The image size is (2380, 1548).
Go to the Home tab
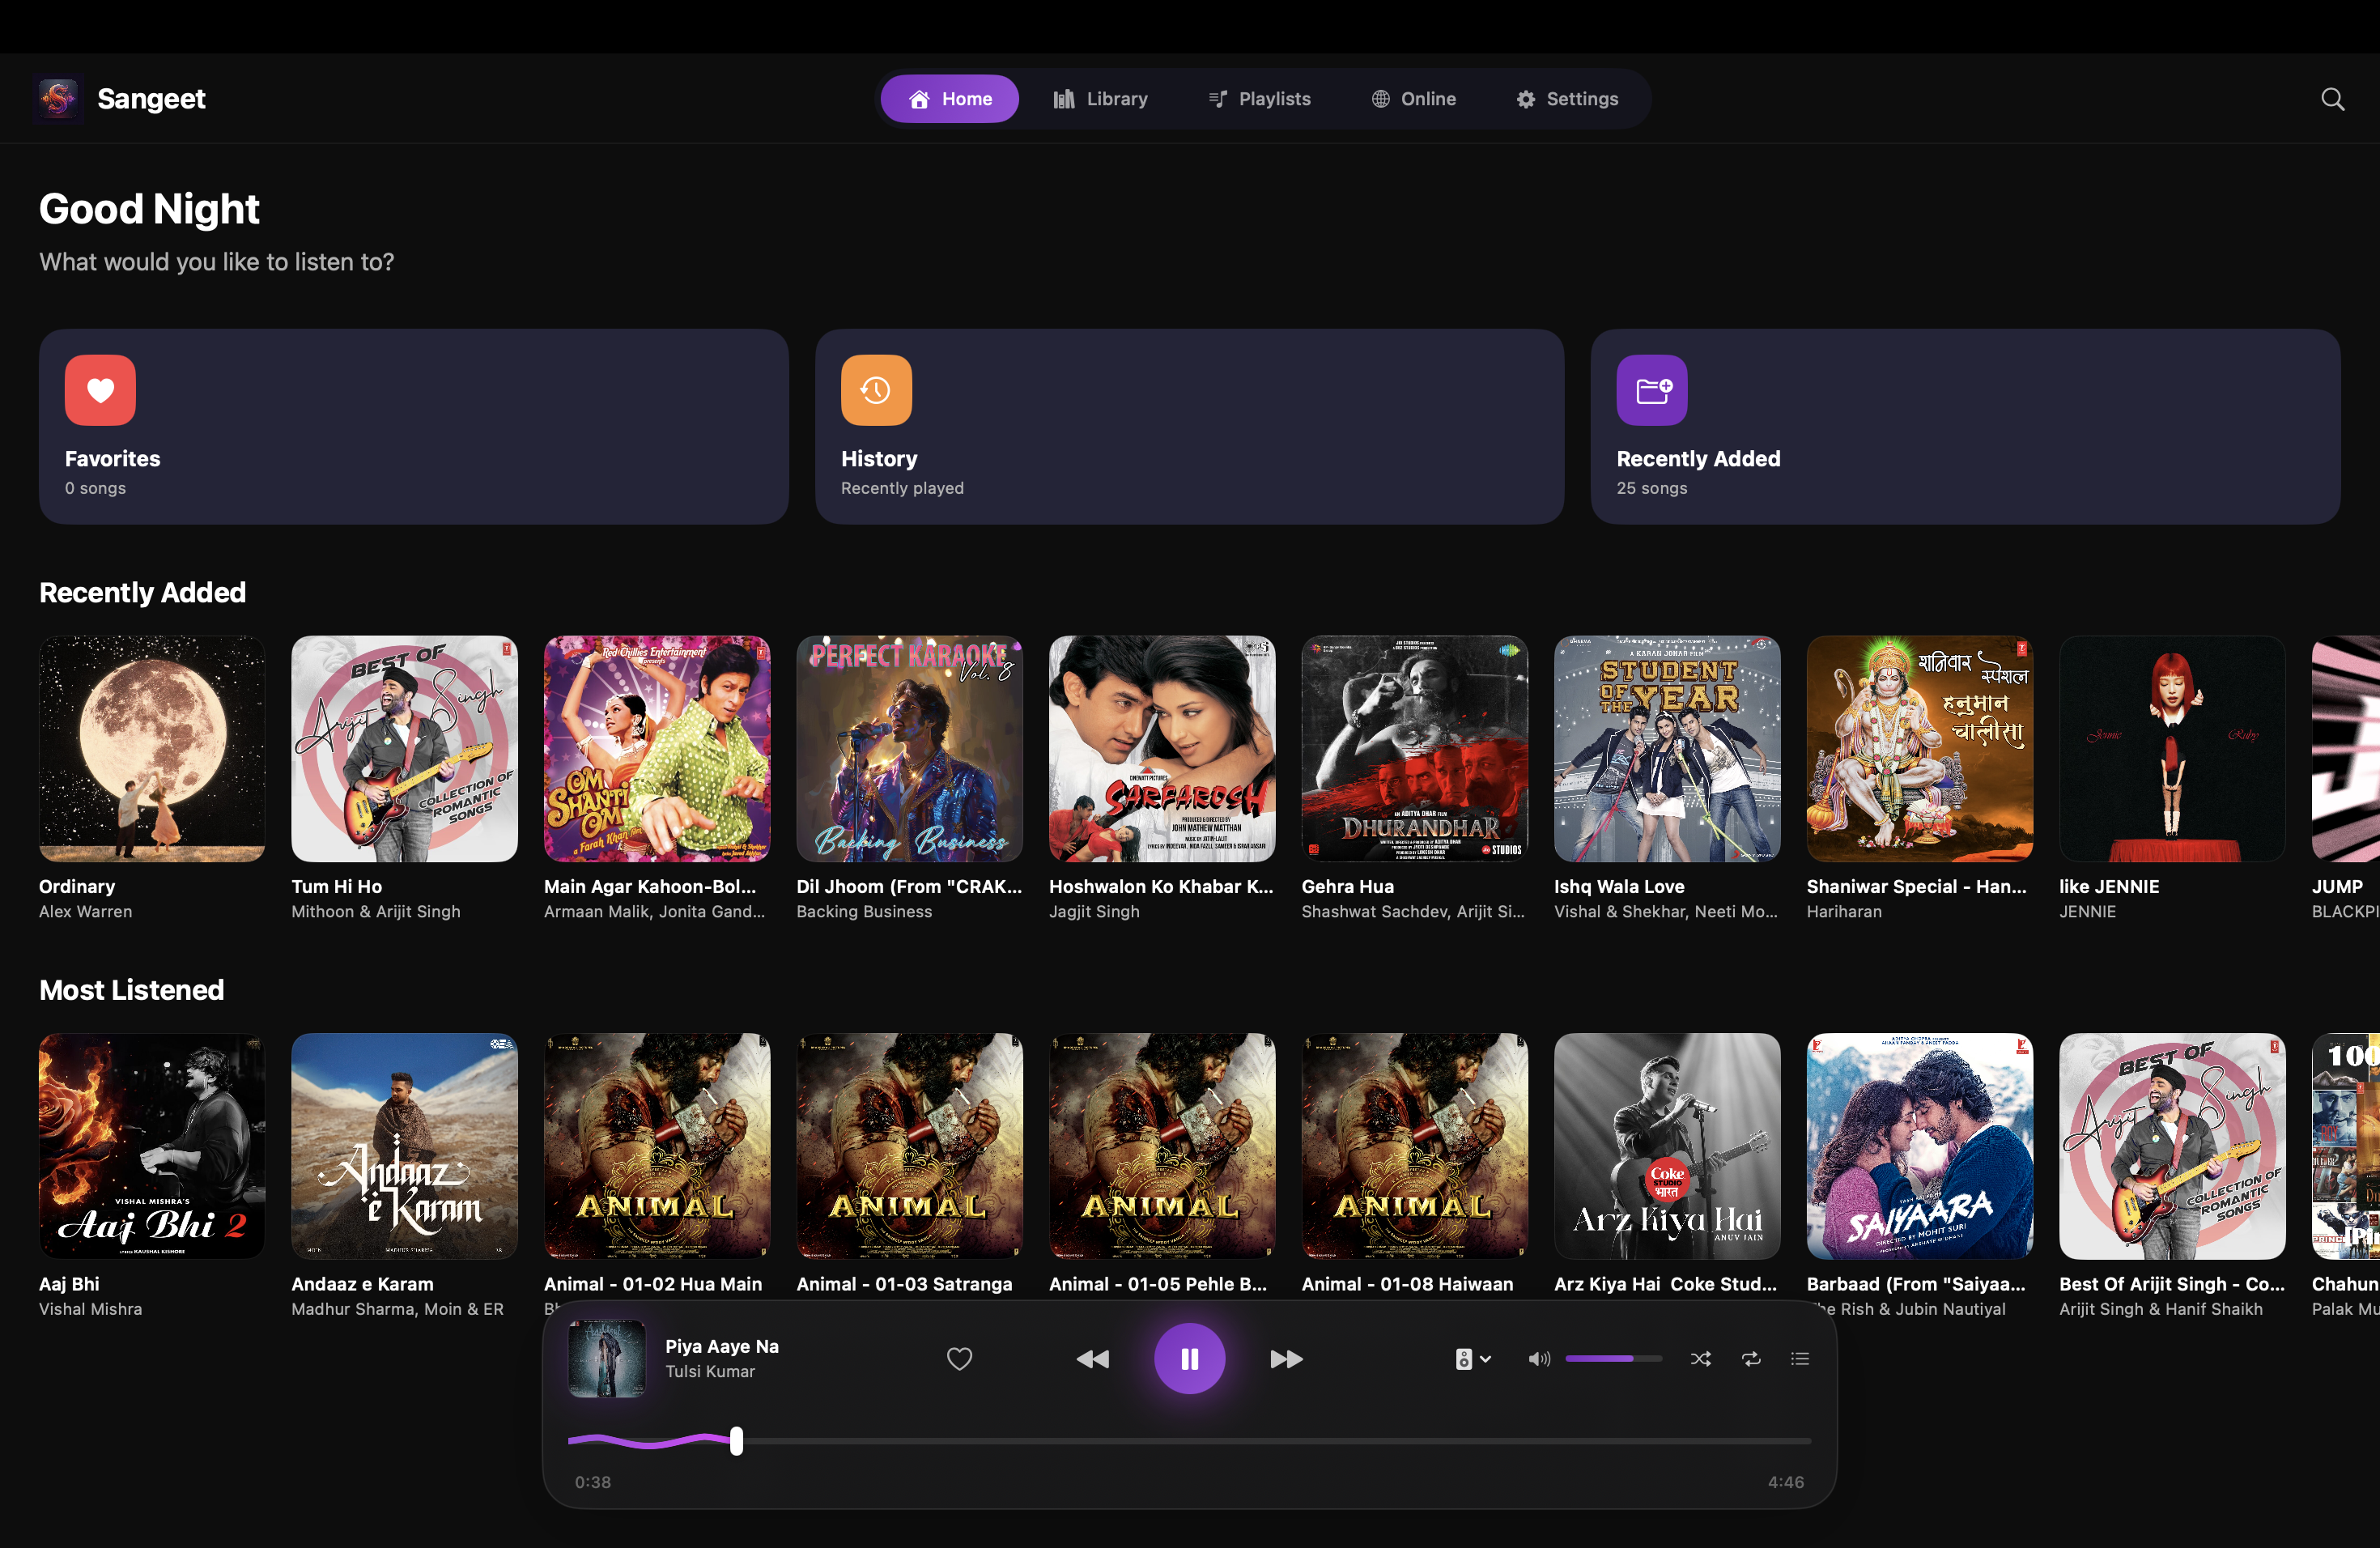tap(949, 99)
